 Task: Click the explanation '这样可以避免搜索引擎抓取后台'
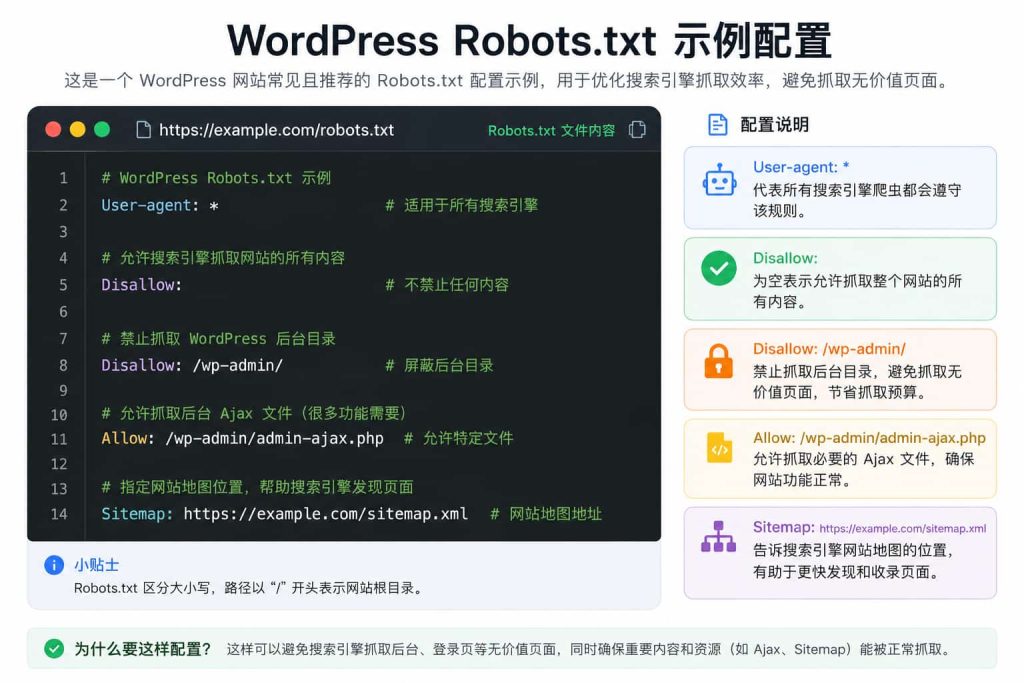coord(588,649)
